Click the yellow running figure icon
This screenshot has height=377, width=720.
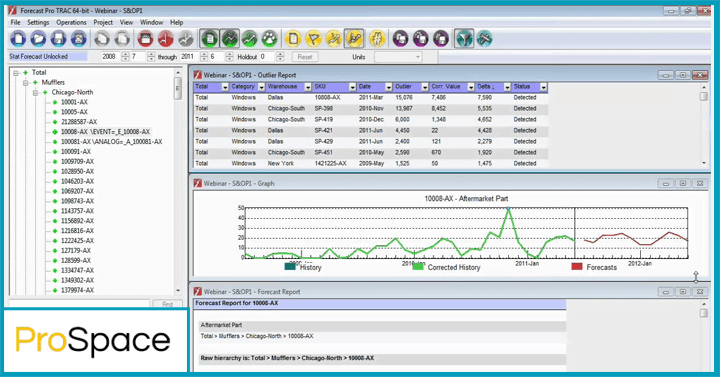coord(334,39)
